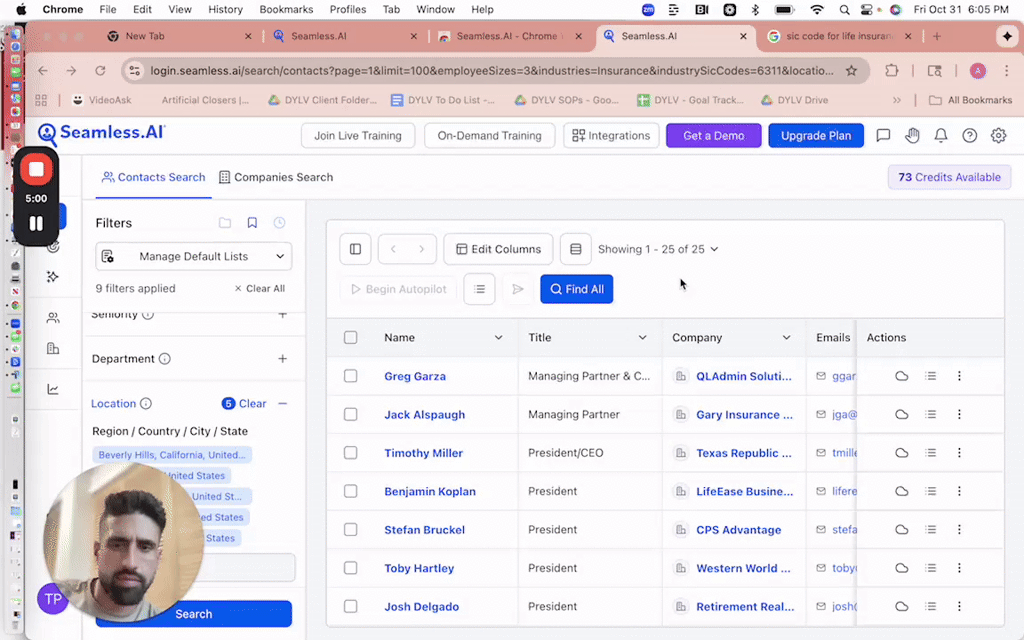Collapse the Location filter section
This screenshot has width=1024, height=640.
(x=282, y=404)
